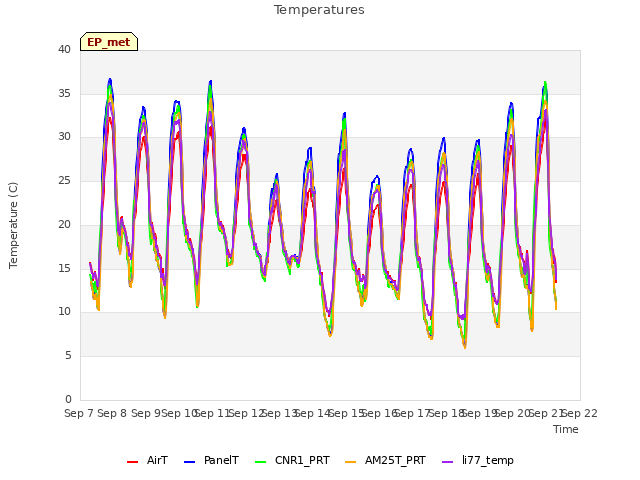Click the Temperatures chart title
Screen dimensions: 640x480
pyautogui.click(x=319, y=10)
